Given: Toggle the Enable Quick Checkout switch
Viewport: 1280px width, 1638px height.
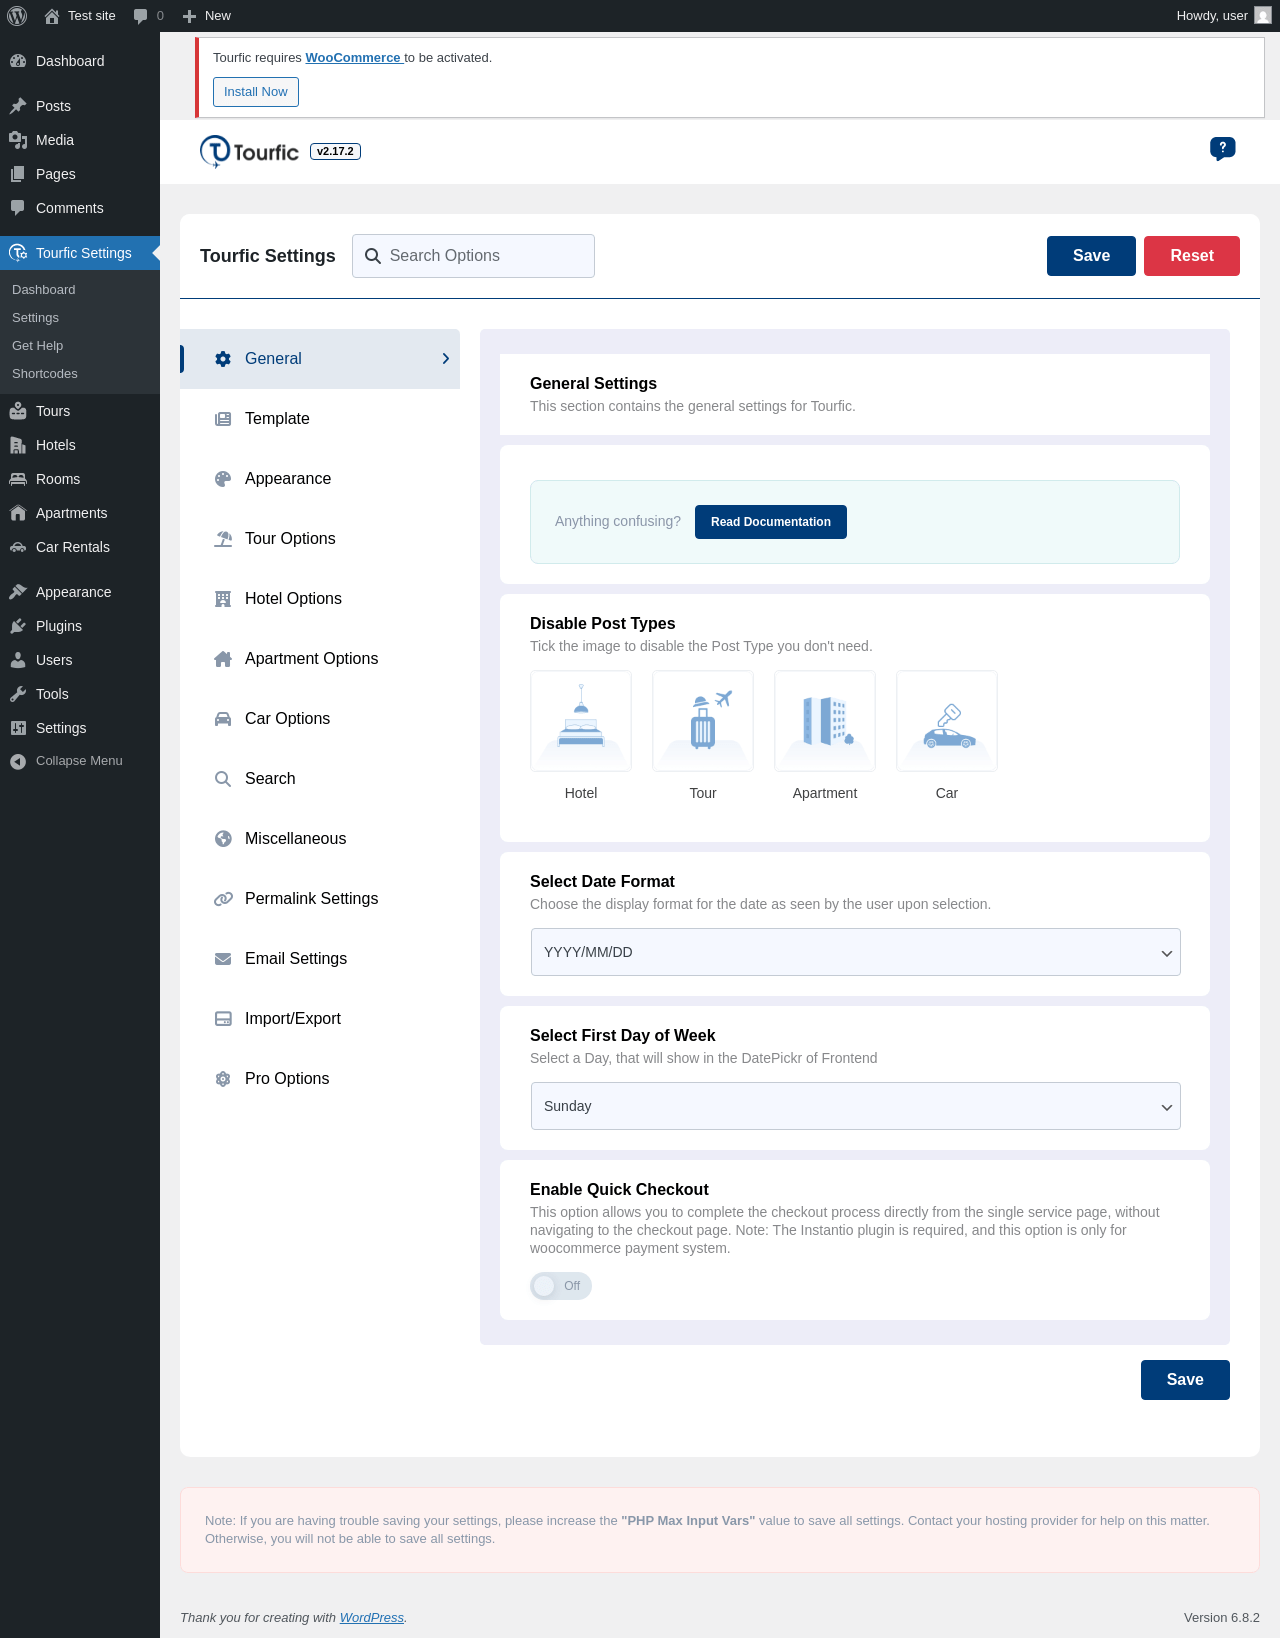Looking at the screenshot, I should click(561, 1286).
